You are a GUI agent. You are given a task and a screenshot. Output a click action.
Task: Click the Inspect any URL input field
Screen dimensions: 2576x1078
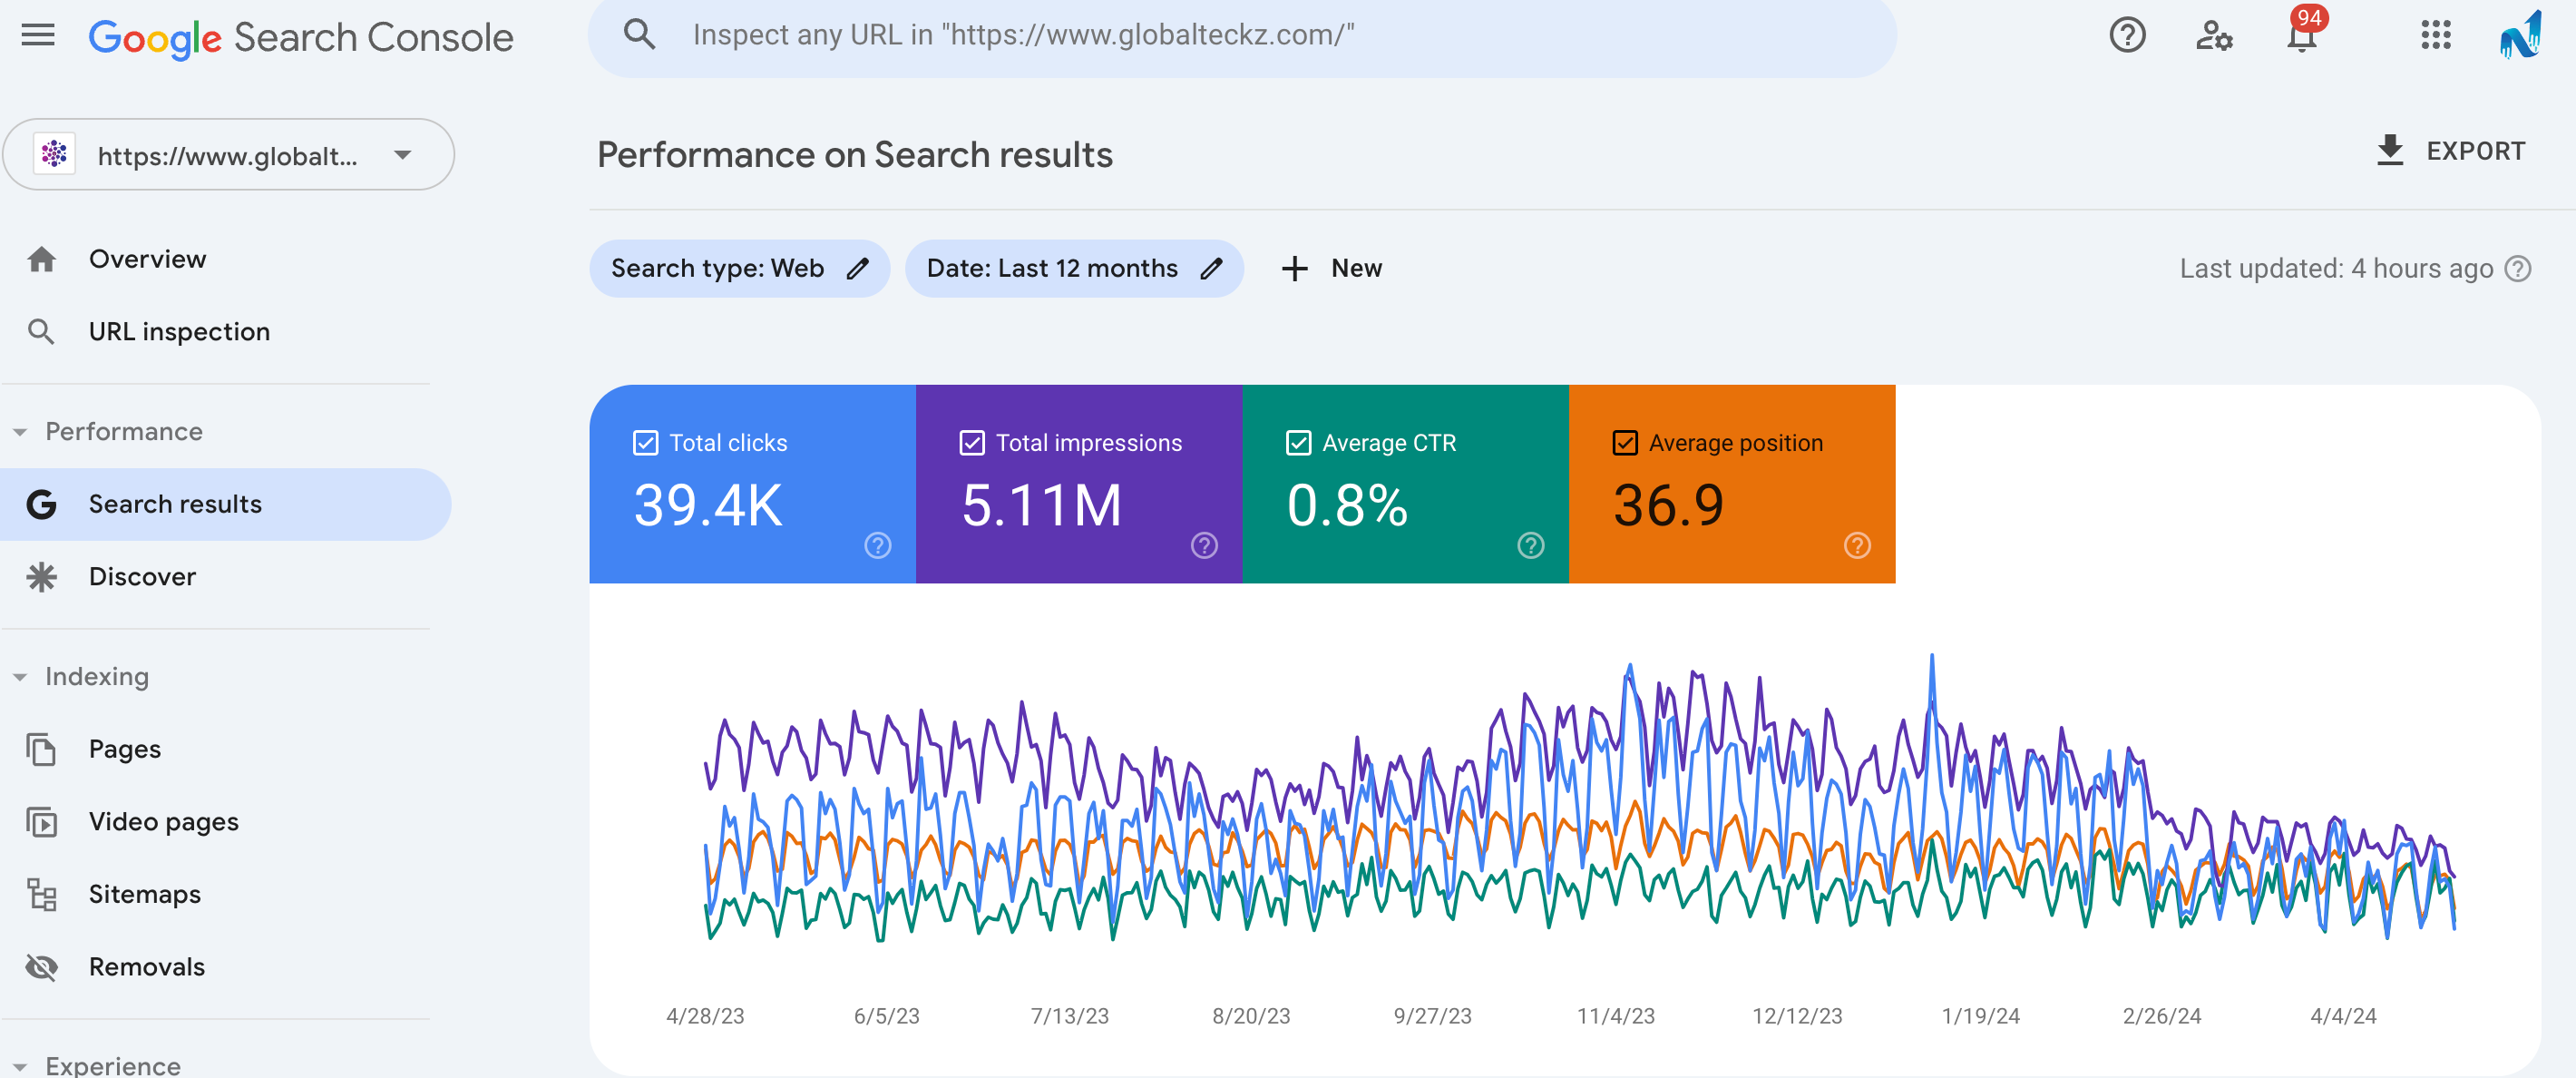click(x=1242, y=36)
